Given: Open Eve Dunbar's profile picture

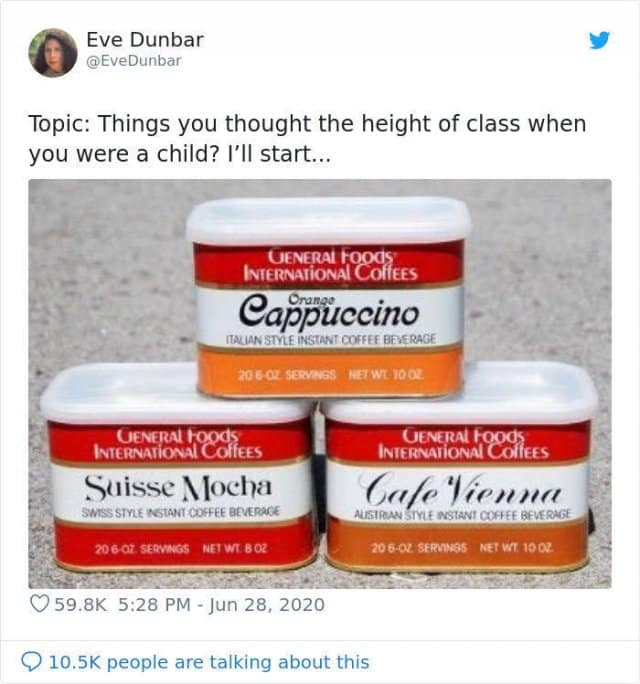Looking at the screenshot, I should coord(53,53).
